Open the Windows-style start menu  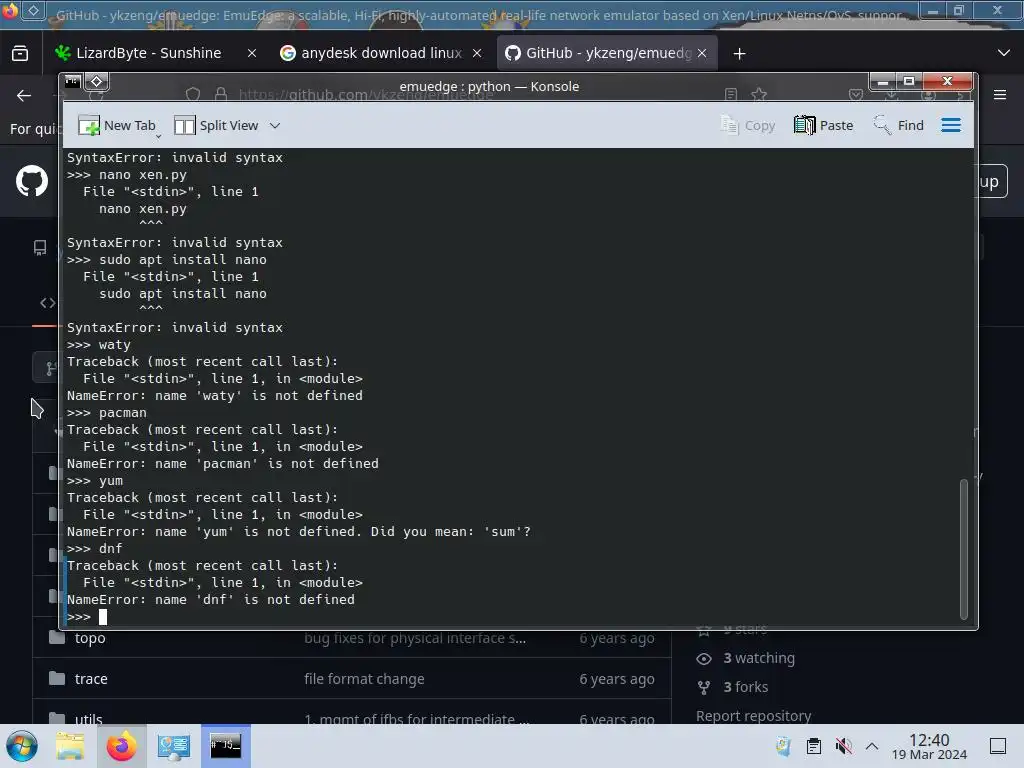click(x=22, y=746)
